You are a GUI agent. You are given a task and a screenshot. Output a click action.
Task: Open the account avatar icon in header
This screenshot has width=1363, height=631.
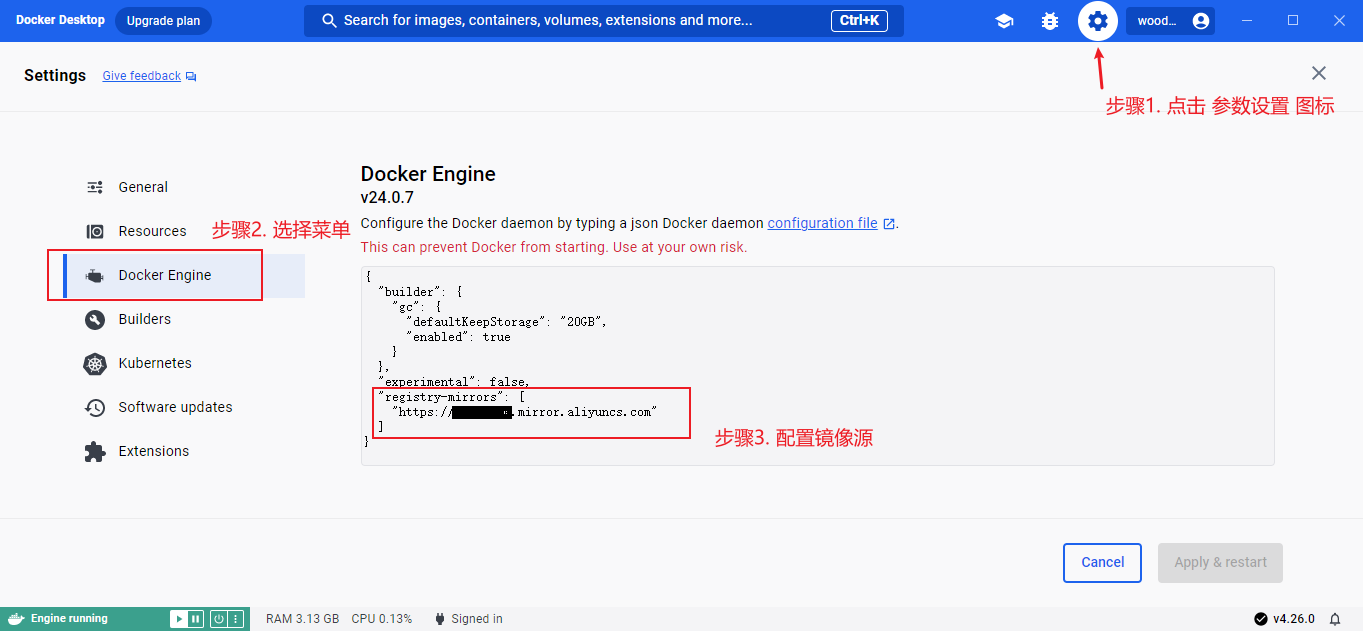tap(1201, 21)
